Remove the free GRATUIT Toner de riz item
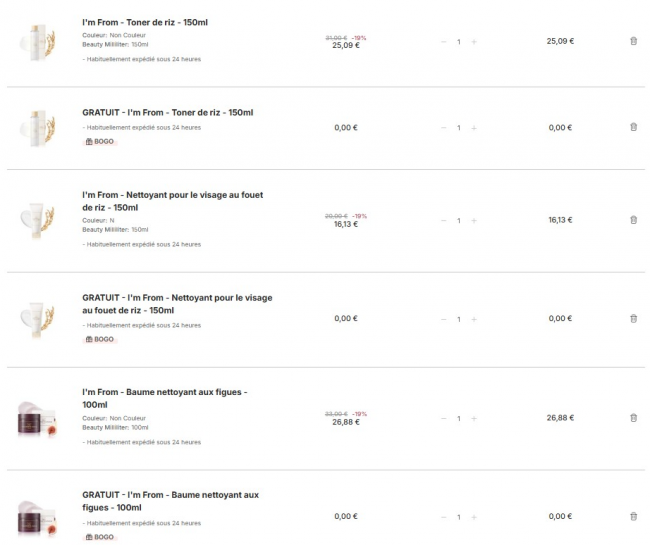650x545 pixels. (x=633, y=127)
